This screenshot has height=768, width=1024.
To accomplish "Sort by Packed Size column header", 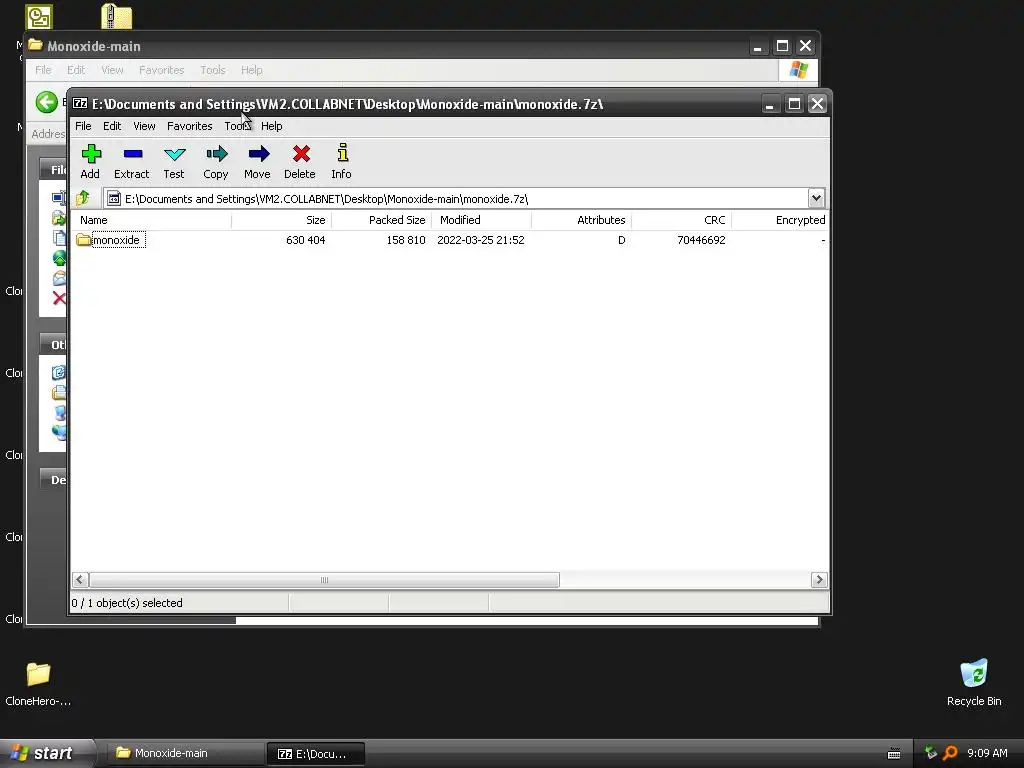I will (x=381, y=220).
